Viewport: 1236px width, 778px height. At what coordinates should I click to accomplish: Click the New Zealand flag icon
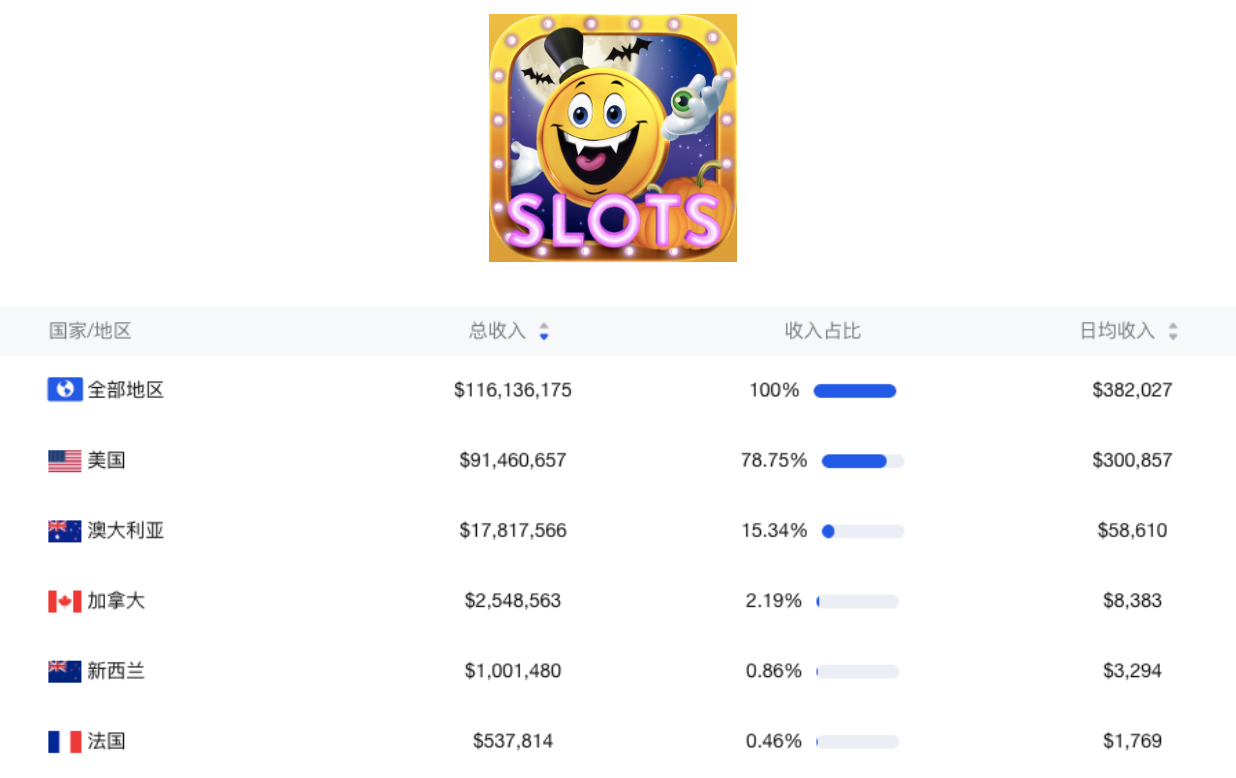pyautogui.click(x=65, y=671)
